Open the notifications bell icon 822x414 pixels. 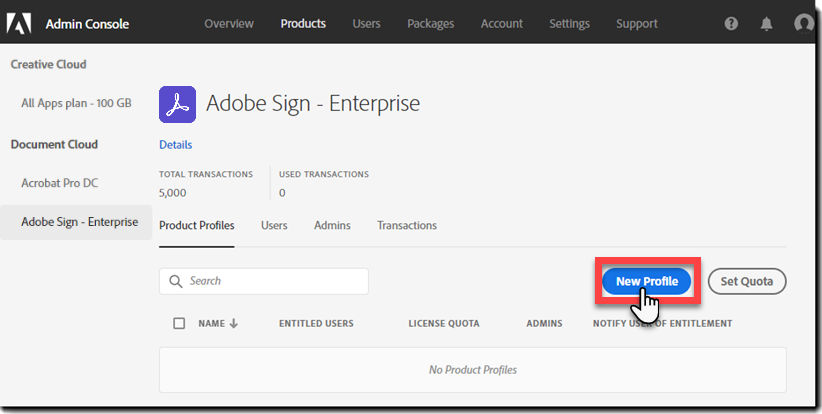click(x=766, y=24)
